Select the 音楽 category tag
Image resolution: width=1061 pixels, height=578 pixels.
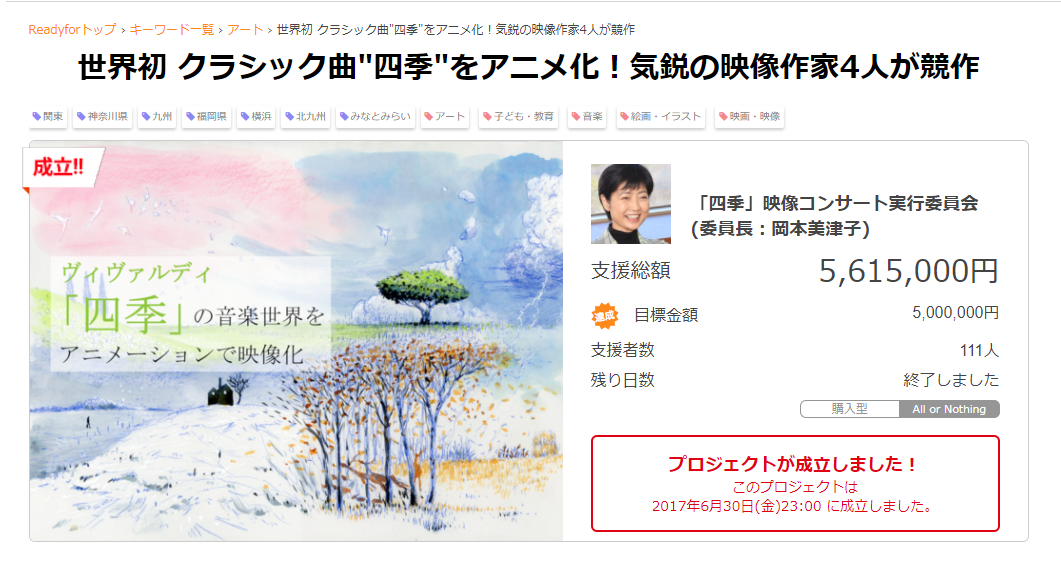[x=587, y=116]
